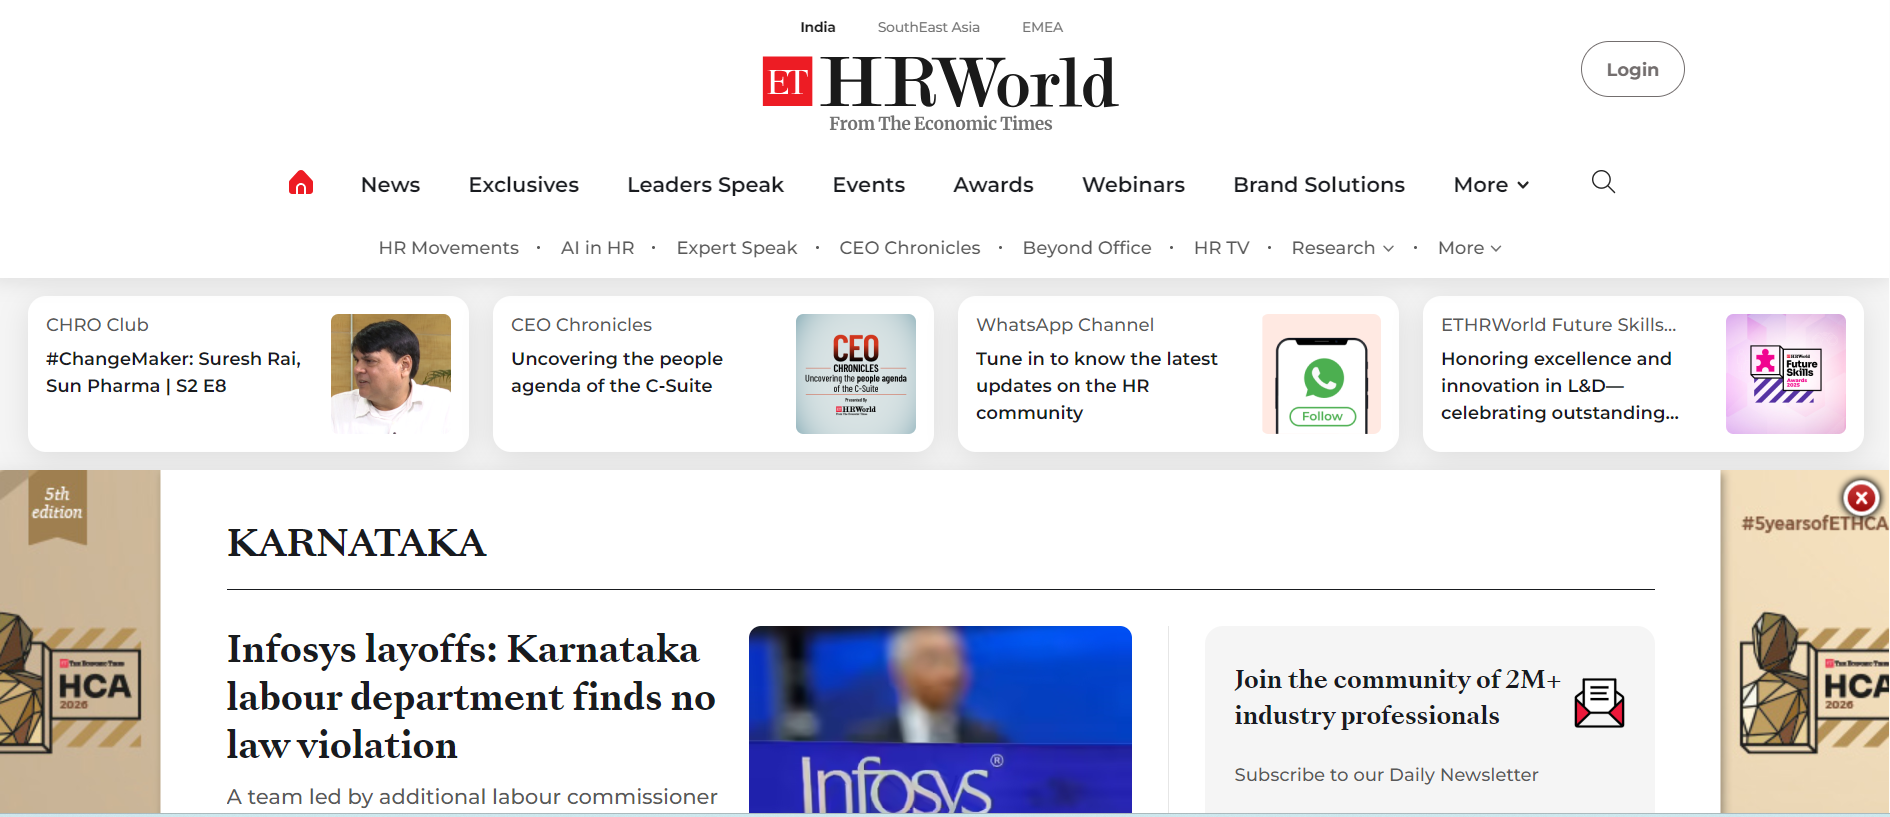Open Beyond Office link

1086,248
